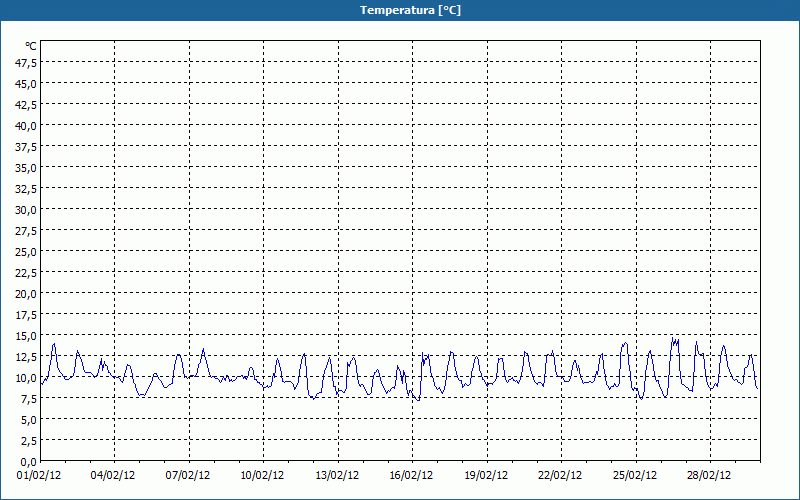Screen dimensions: 800x500
Task: Click the 01/02/12 date label
Action: (x=39, y=476)
